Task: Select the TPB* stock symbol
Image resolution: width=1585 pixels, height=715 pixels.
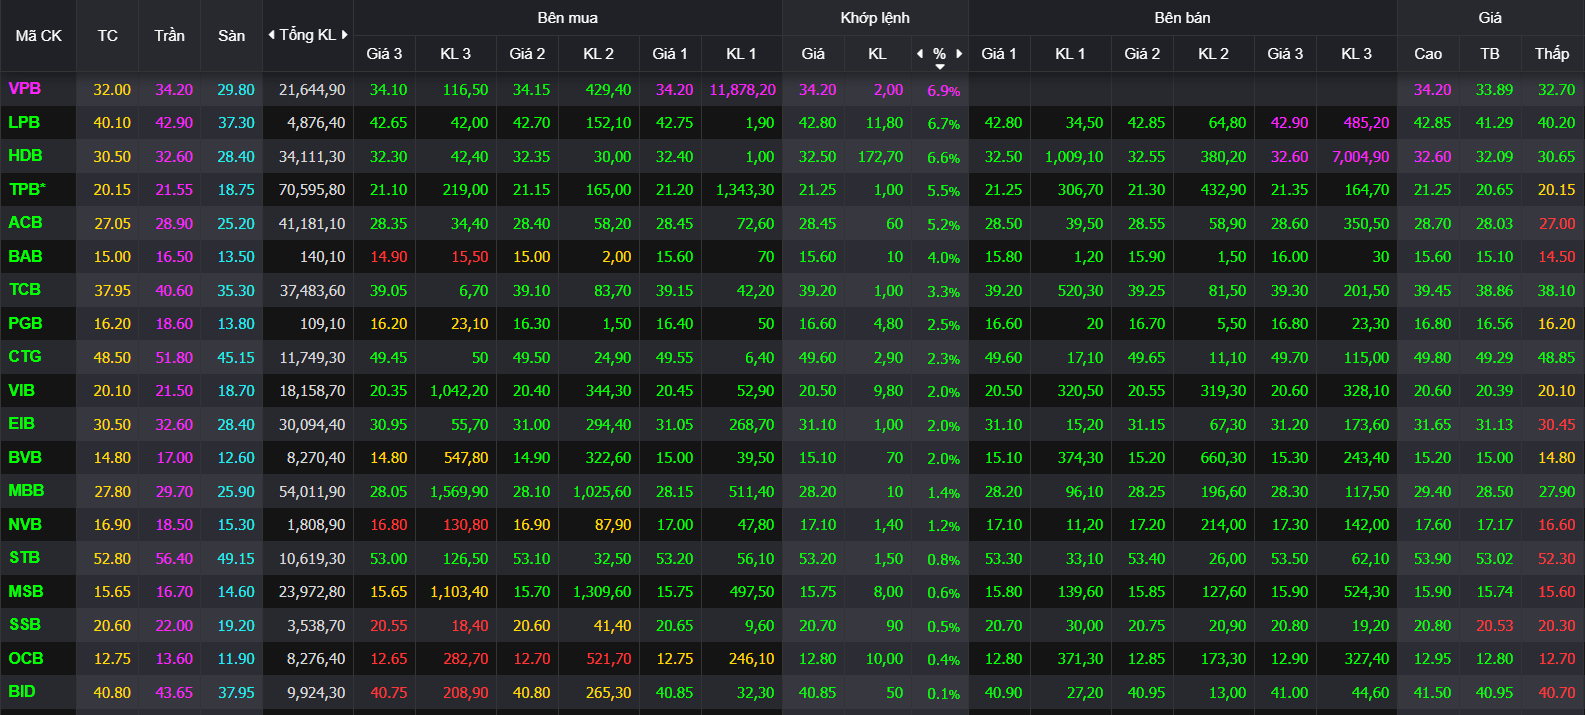Action: (27, 189)
